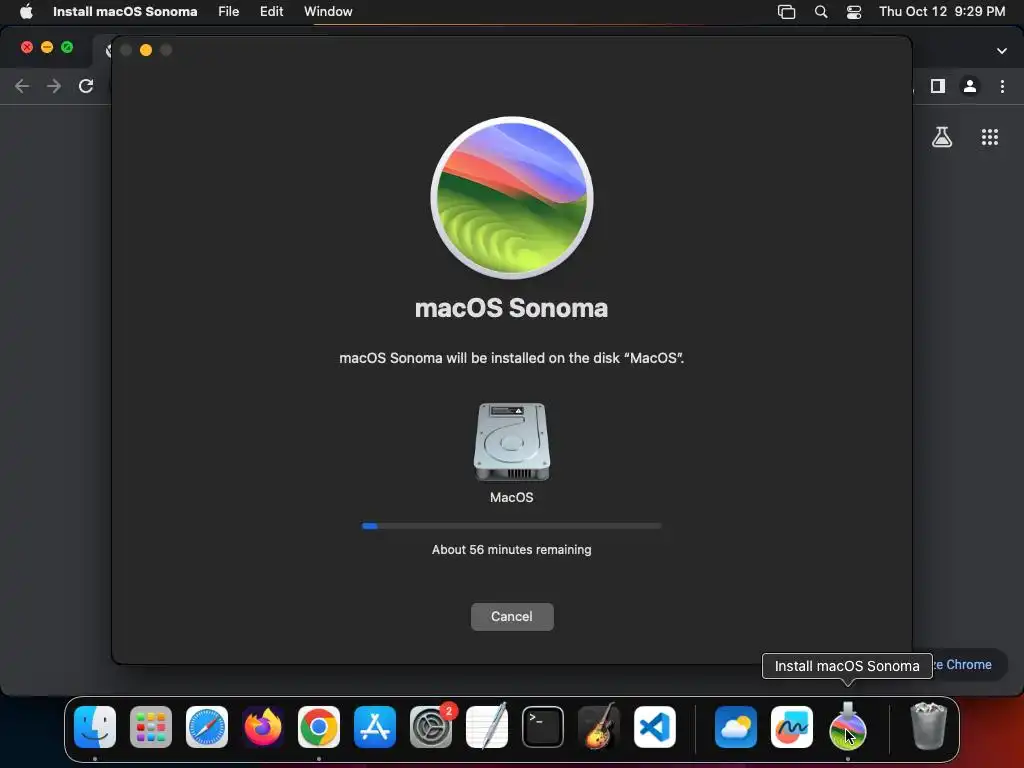1024x768 pixels.
Task: Click the macOS Sonoma logo image
Action: (512, 198)
